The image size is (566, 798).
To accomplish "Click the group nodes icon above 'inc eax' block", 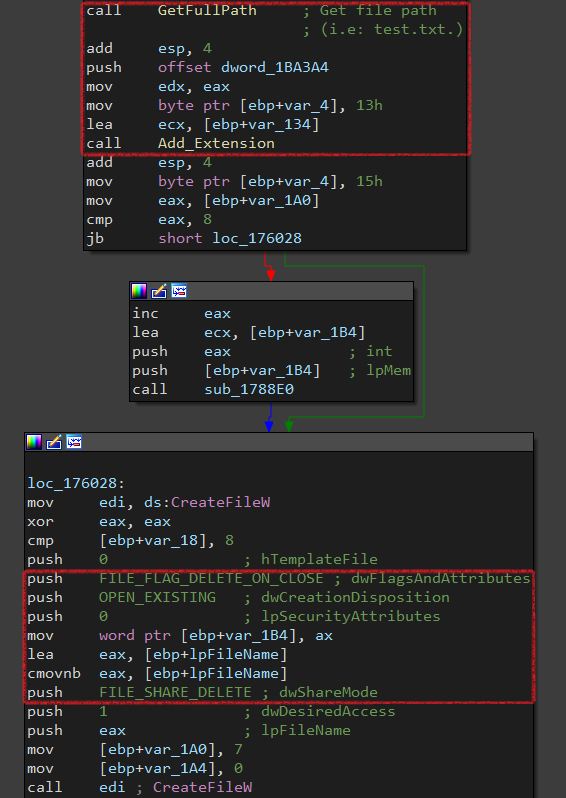I will pos(179,291).
